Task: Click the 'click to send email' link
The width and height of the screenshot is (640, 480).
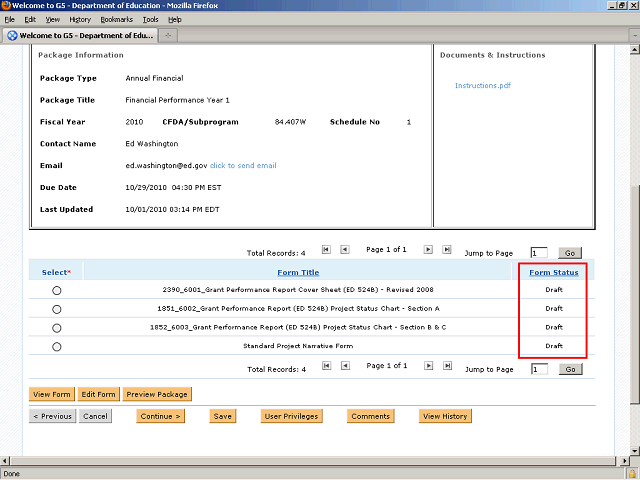Action: pos(243,165)
